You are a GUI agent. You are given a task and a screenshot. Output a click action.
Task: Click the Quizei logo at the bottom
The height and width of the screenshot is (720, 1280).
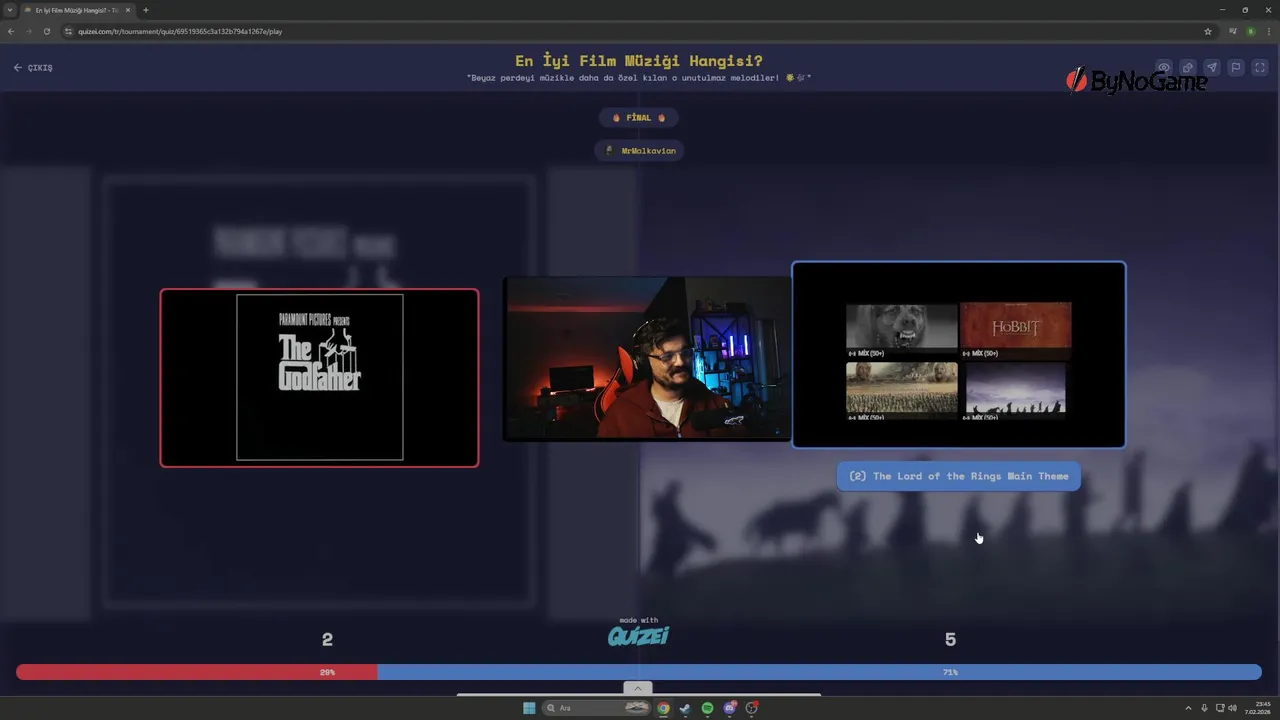pyautogui.click(x=638, y=635)
